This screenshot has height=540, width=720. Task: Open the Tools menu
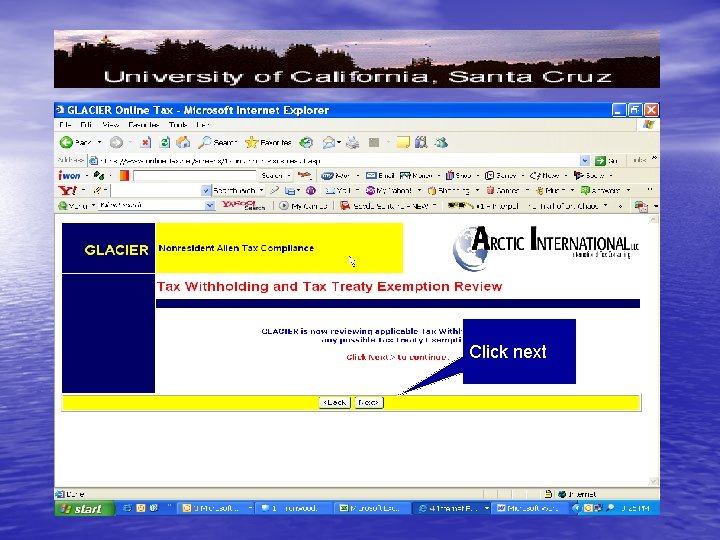(x=178, y=125)
